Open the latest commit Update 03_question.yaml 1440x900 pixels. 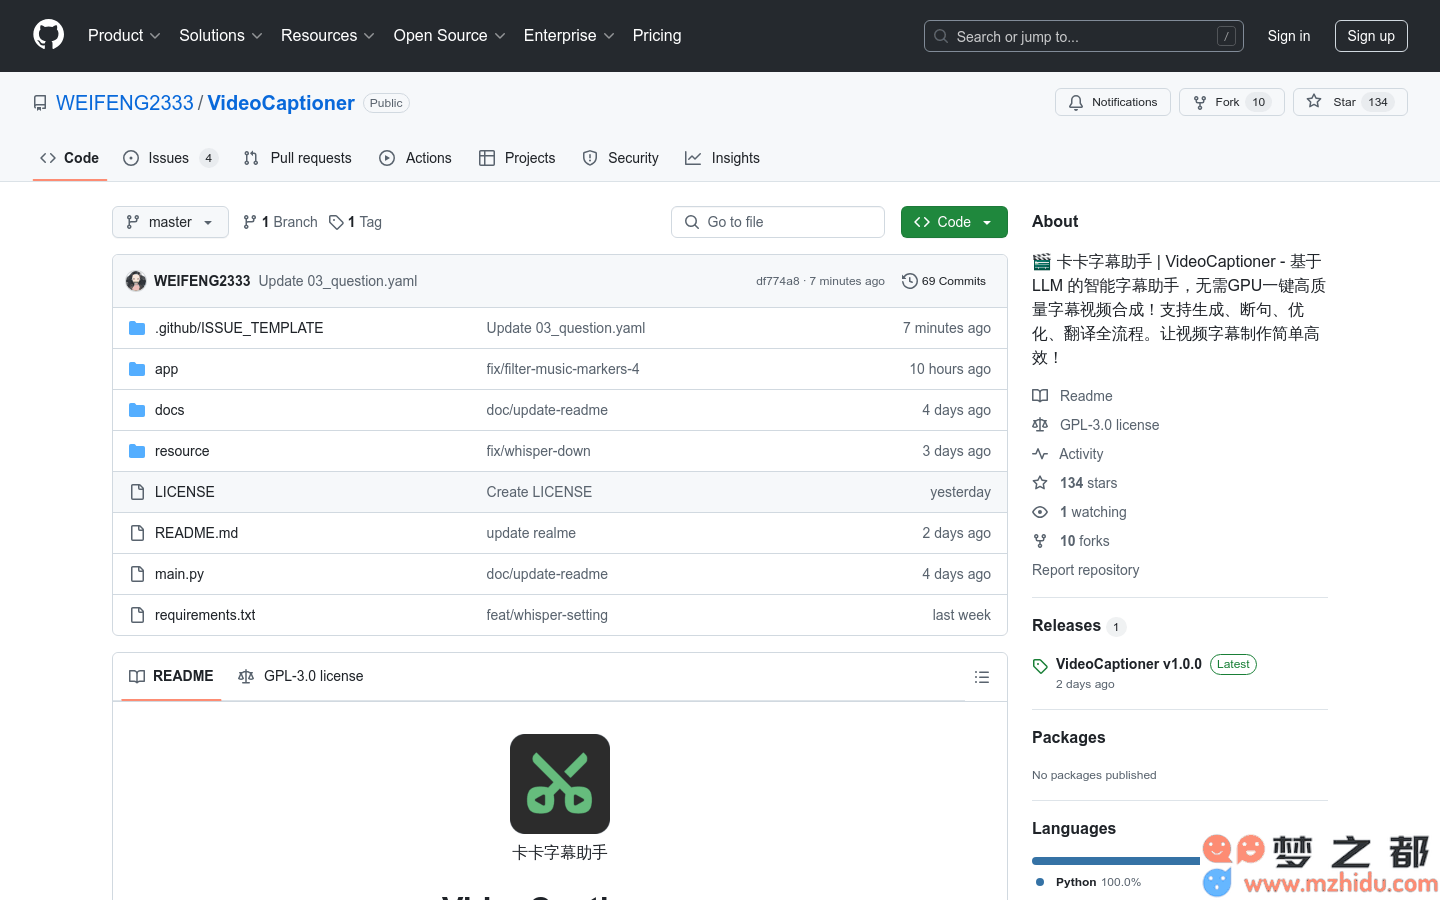pyautogui.click(x=338, y=281)
